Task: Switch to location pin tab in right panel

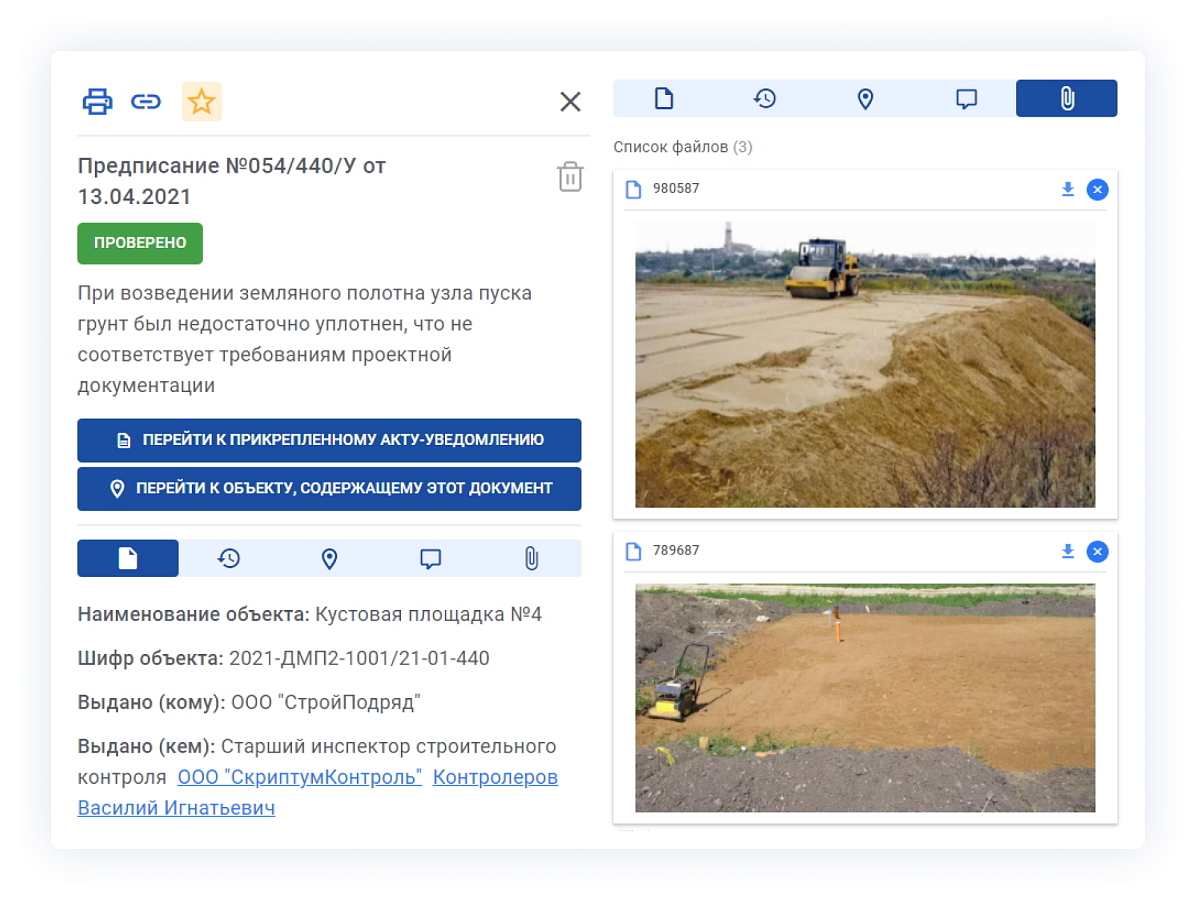Action: [x=865, y=98]
